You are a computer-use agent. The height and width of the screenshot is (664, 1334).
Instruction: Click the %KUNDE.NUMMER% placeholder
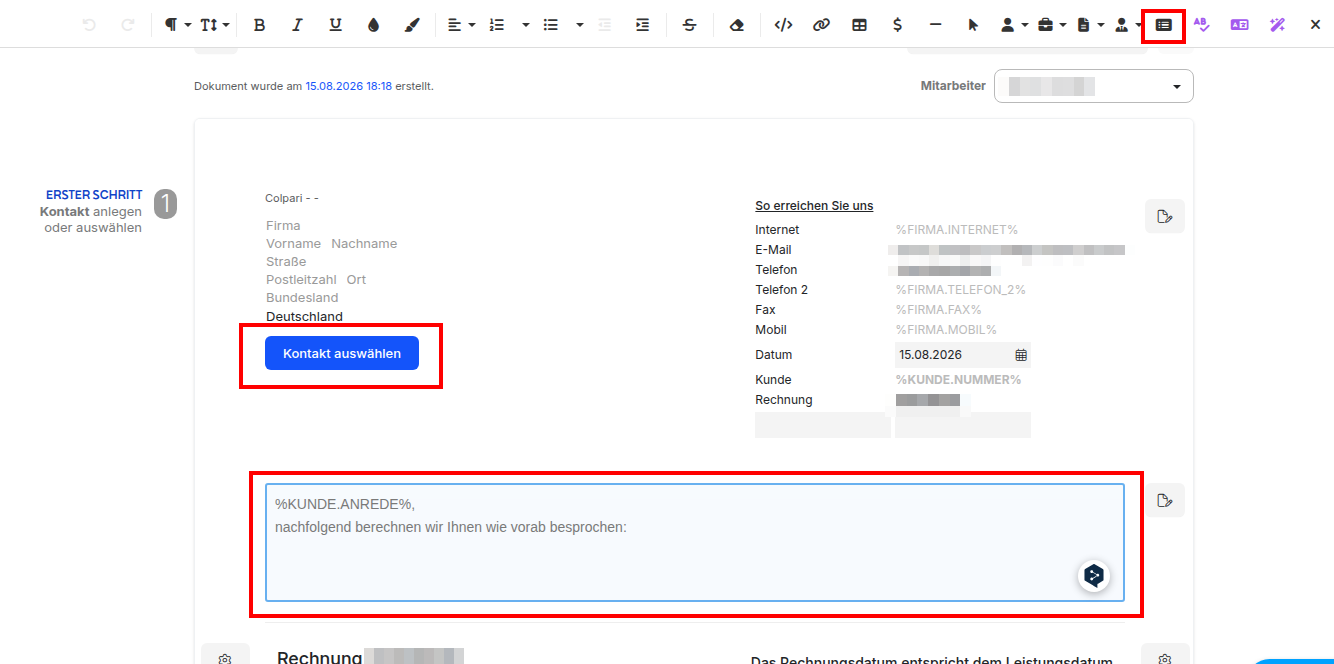958,380
